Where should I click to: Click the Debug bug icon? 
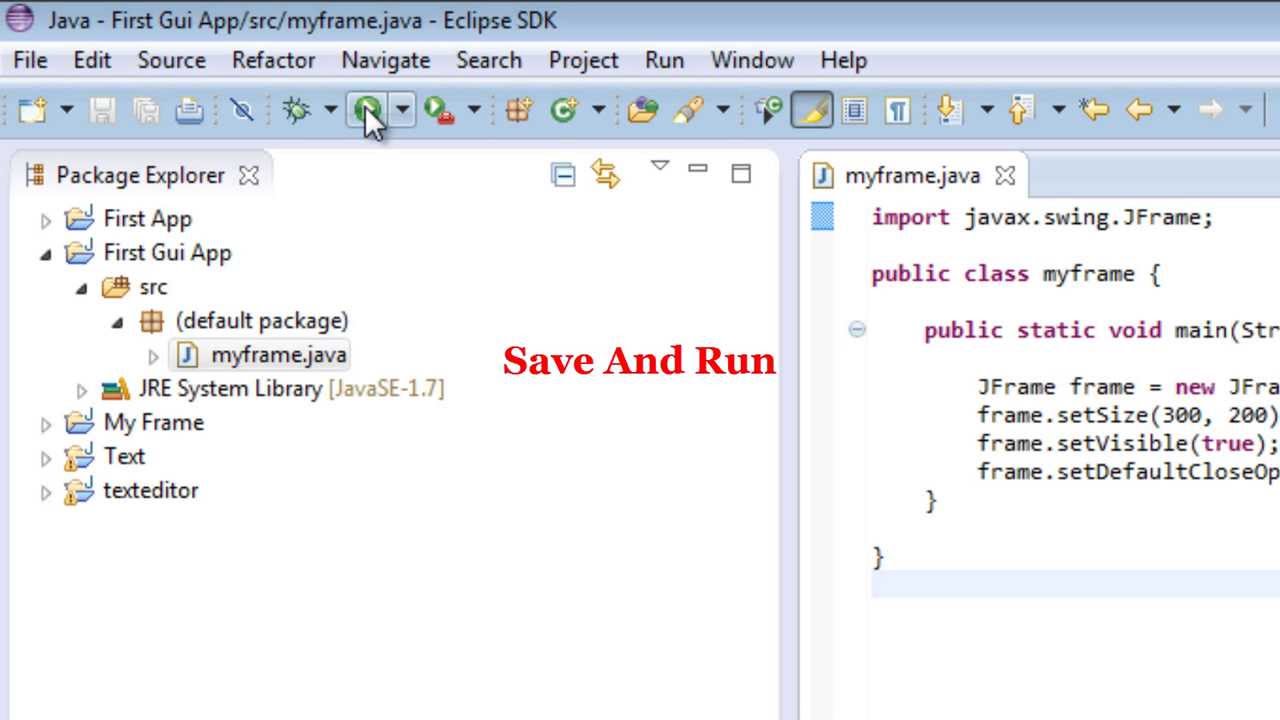[x=297, y=109]
